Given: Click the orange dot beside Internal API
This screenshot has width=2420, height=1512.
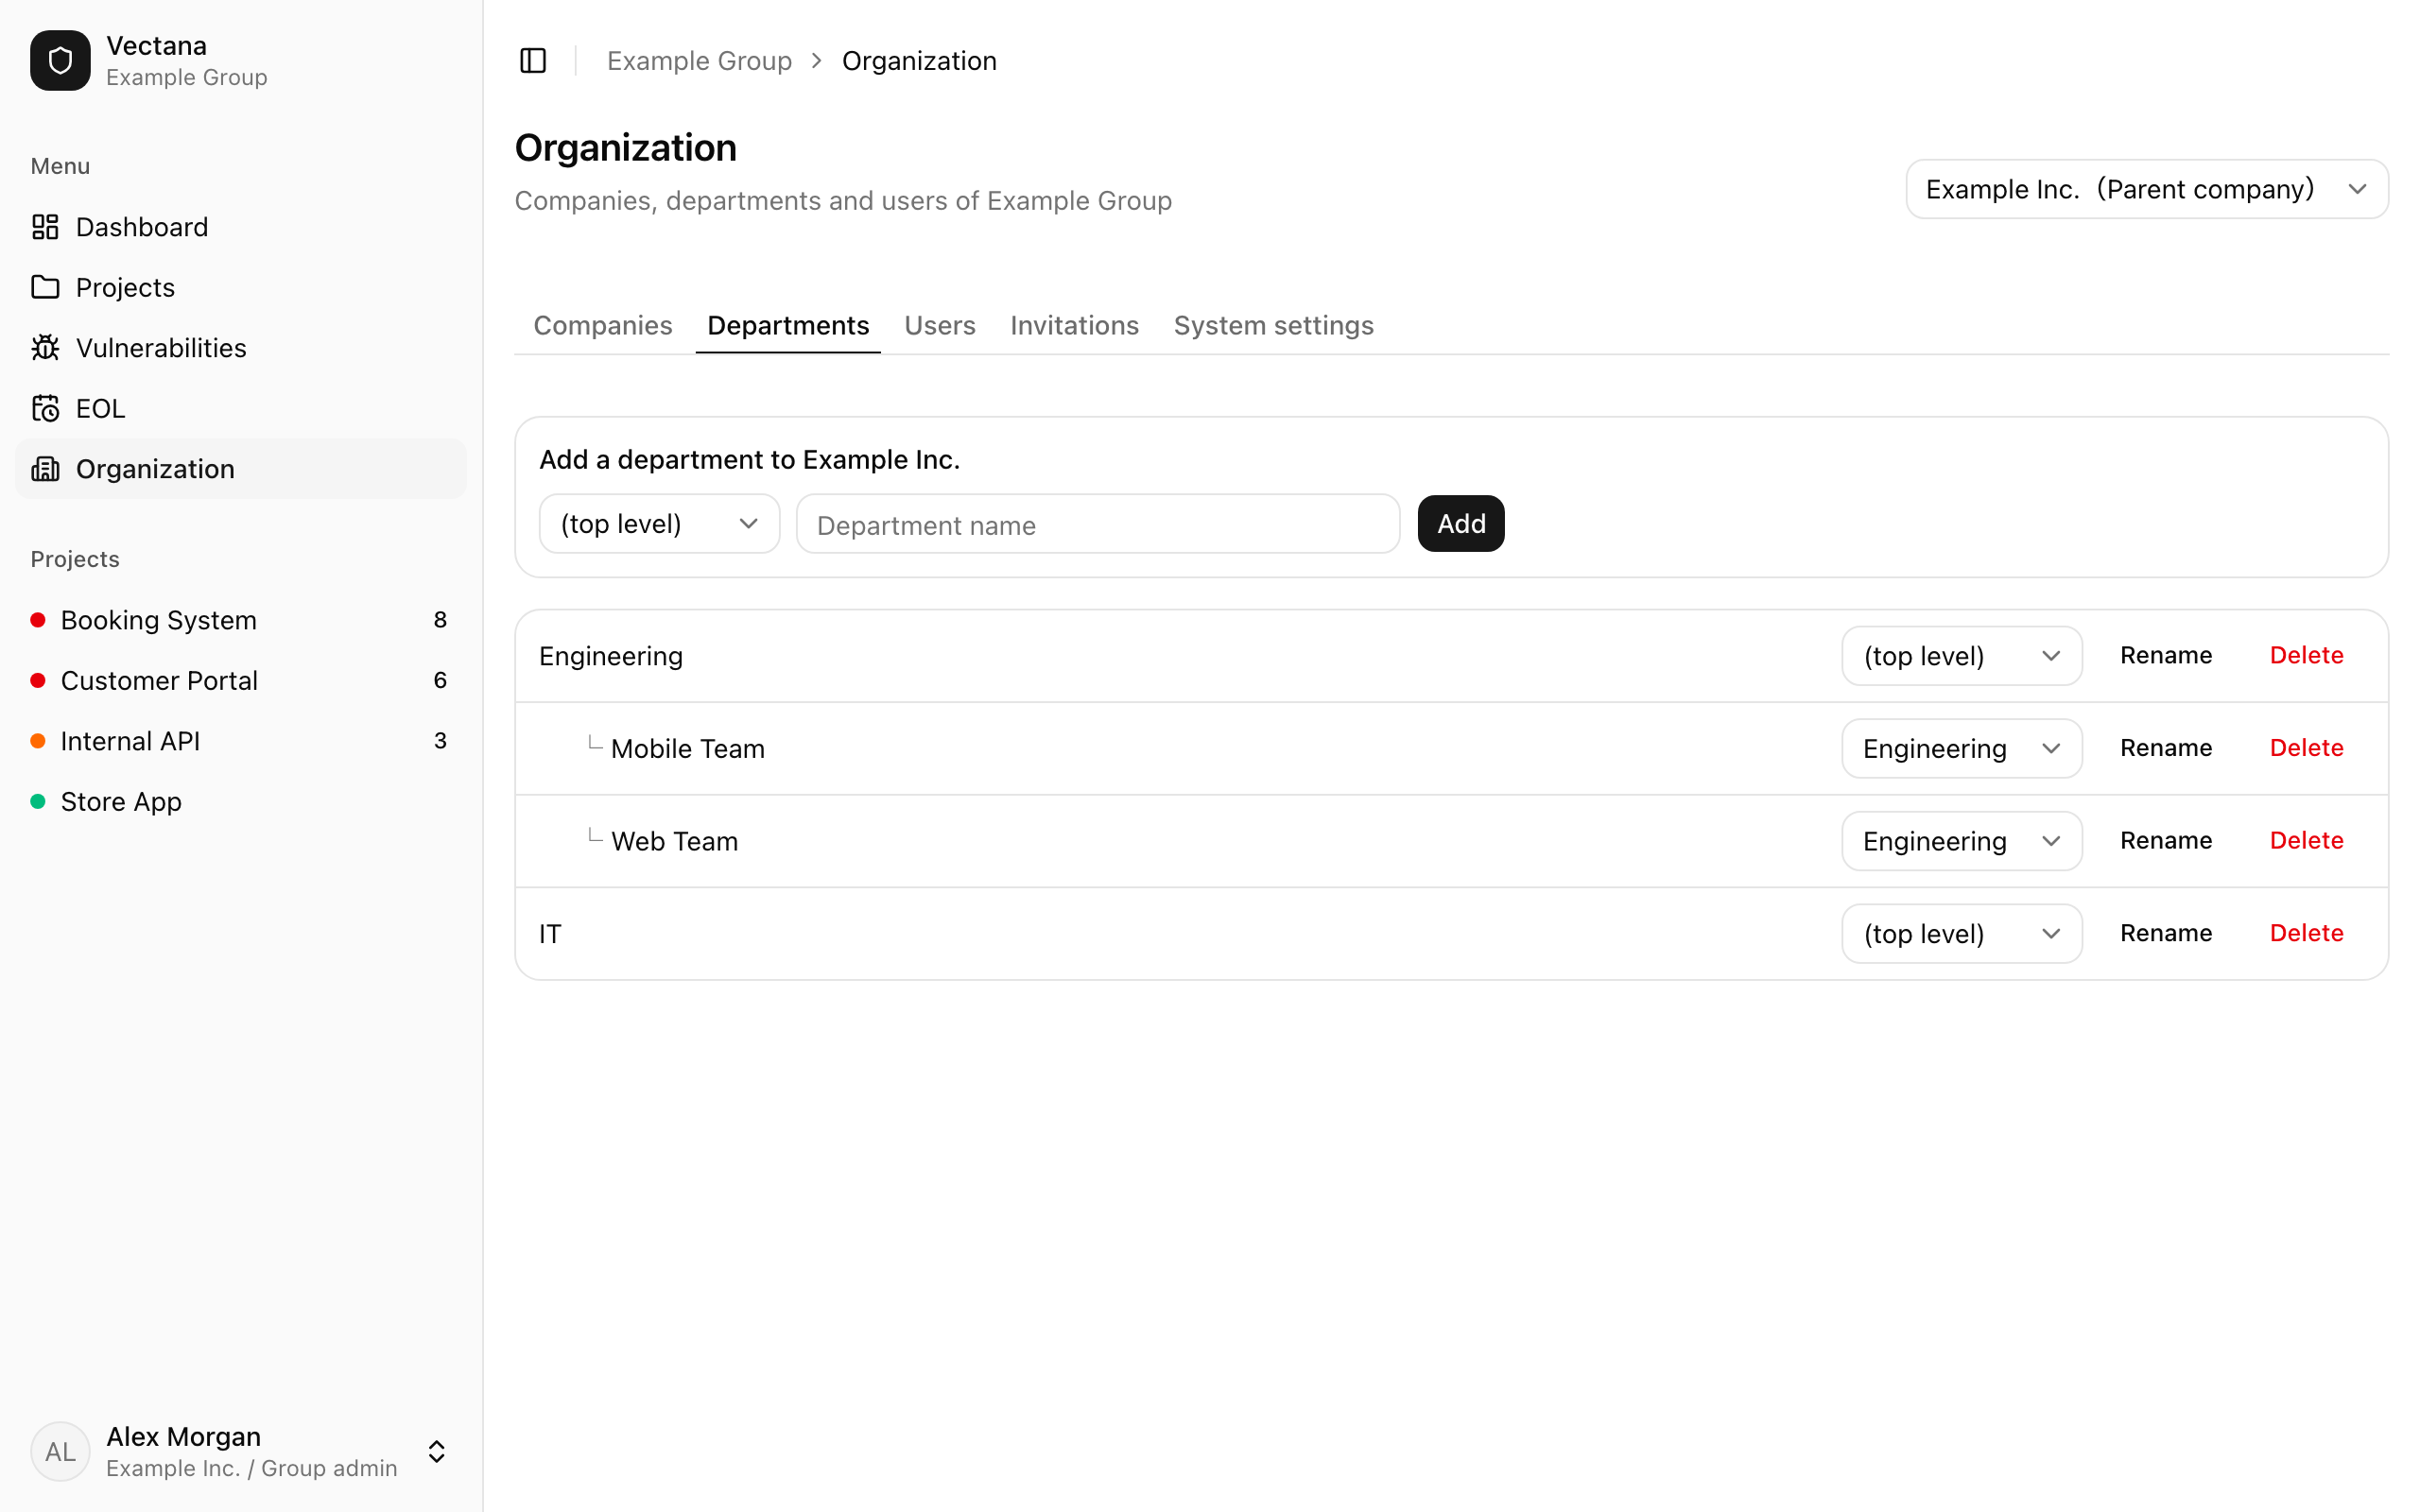Looking at the screenshot, I should click(38, 741).
